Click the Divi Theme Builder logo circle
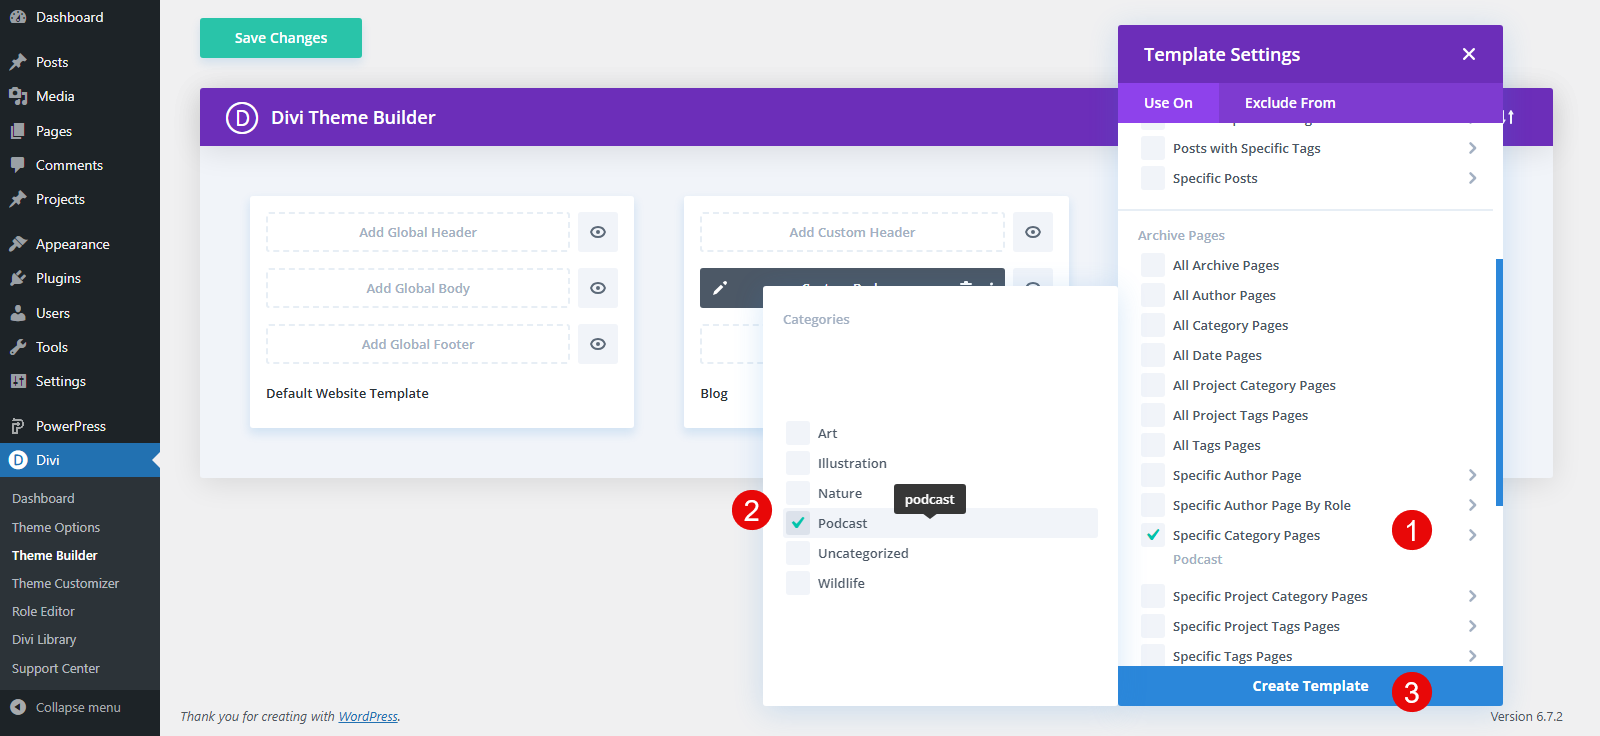Screen dimensions: 1600x736 (242, 117)
